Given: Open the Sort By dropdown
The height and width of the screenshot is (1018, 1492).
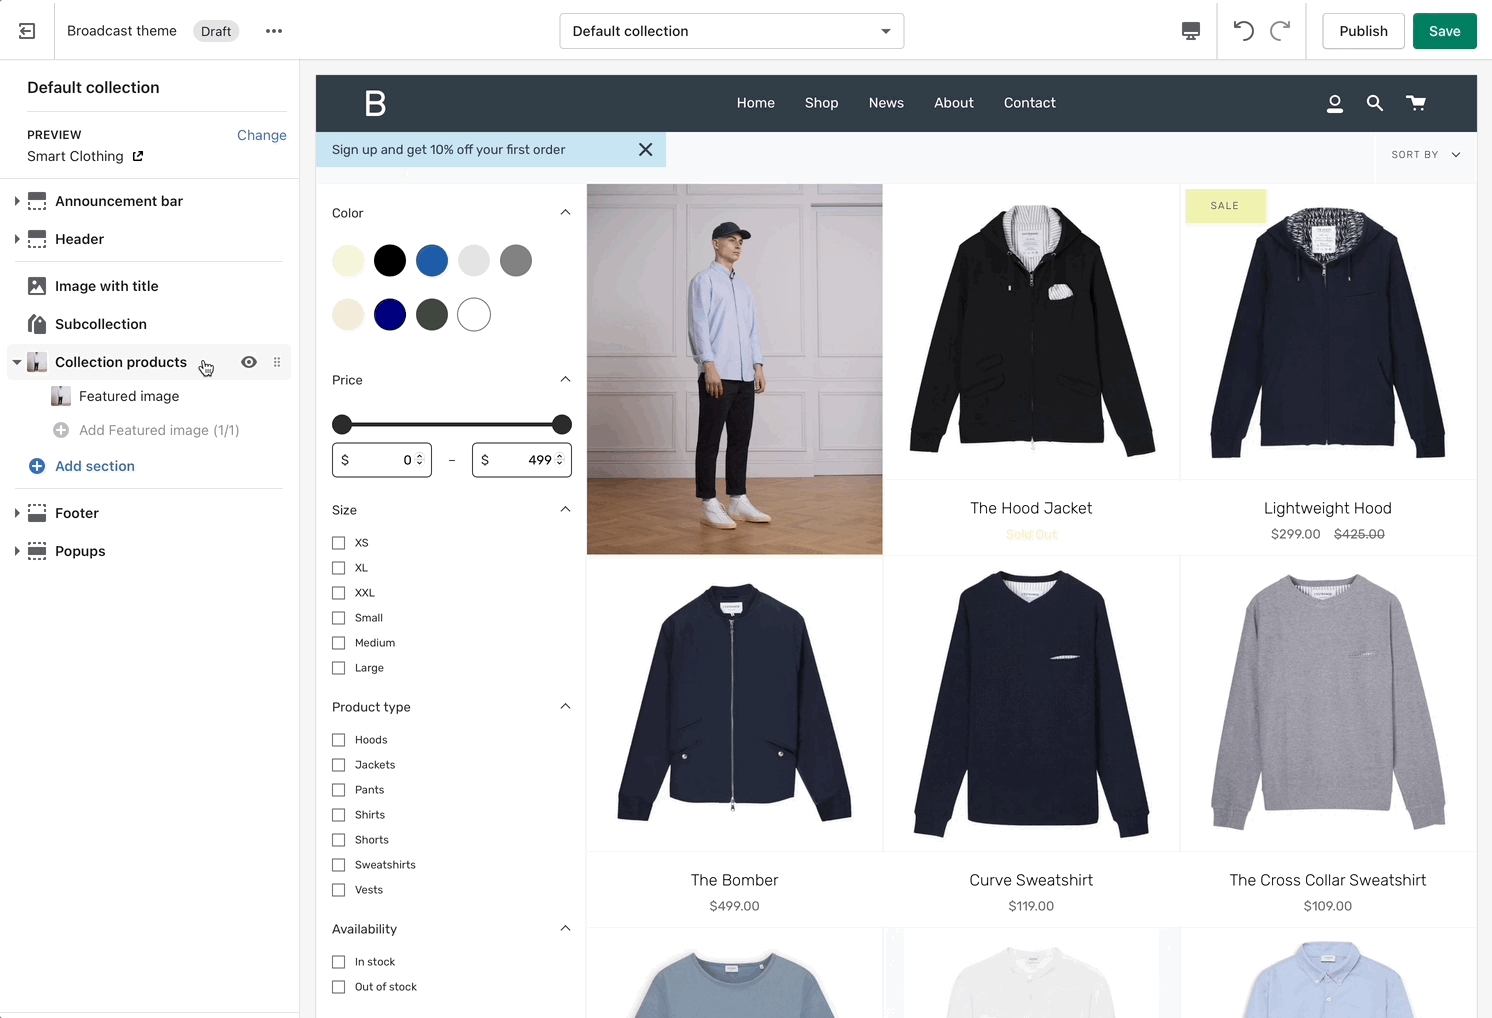Looking at the screenshot, I should pos(1425,155).
